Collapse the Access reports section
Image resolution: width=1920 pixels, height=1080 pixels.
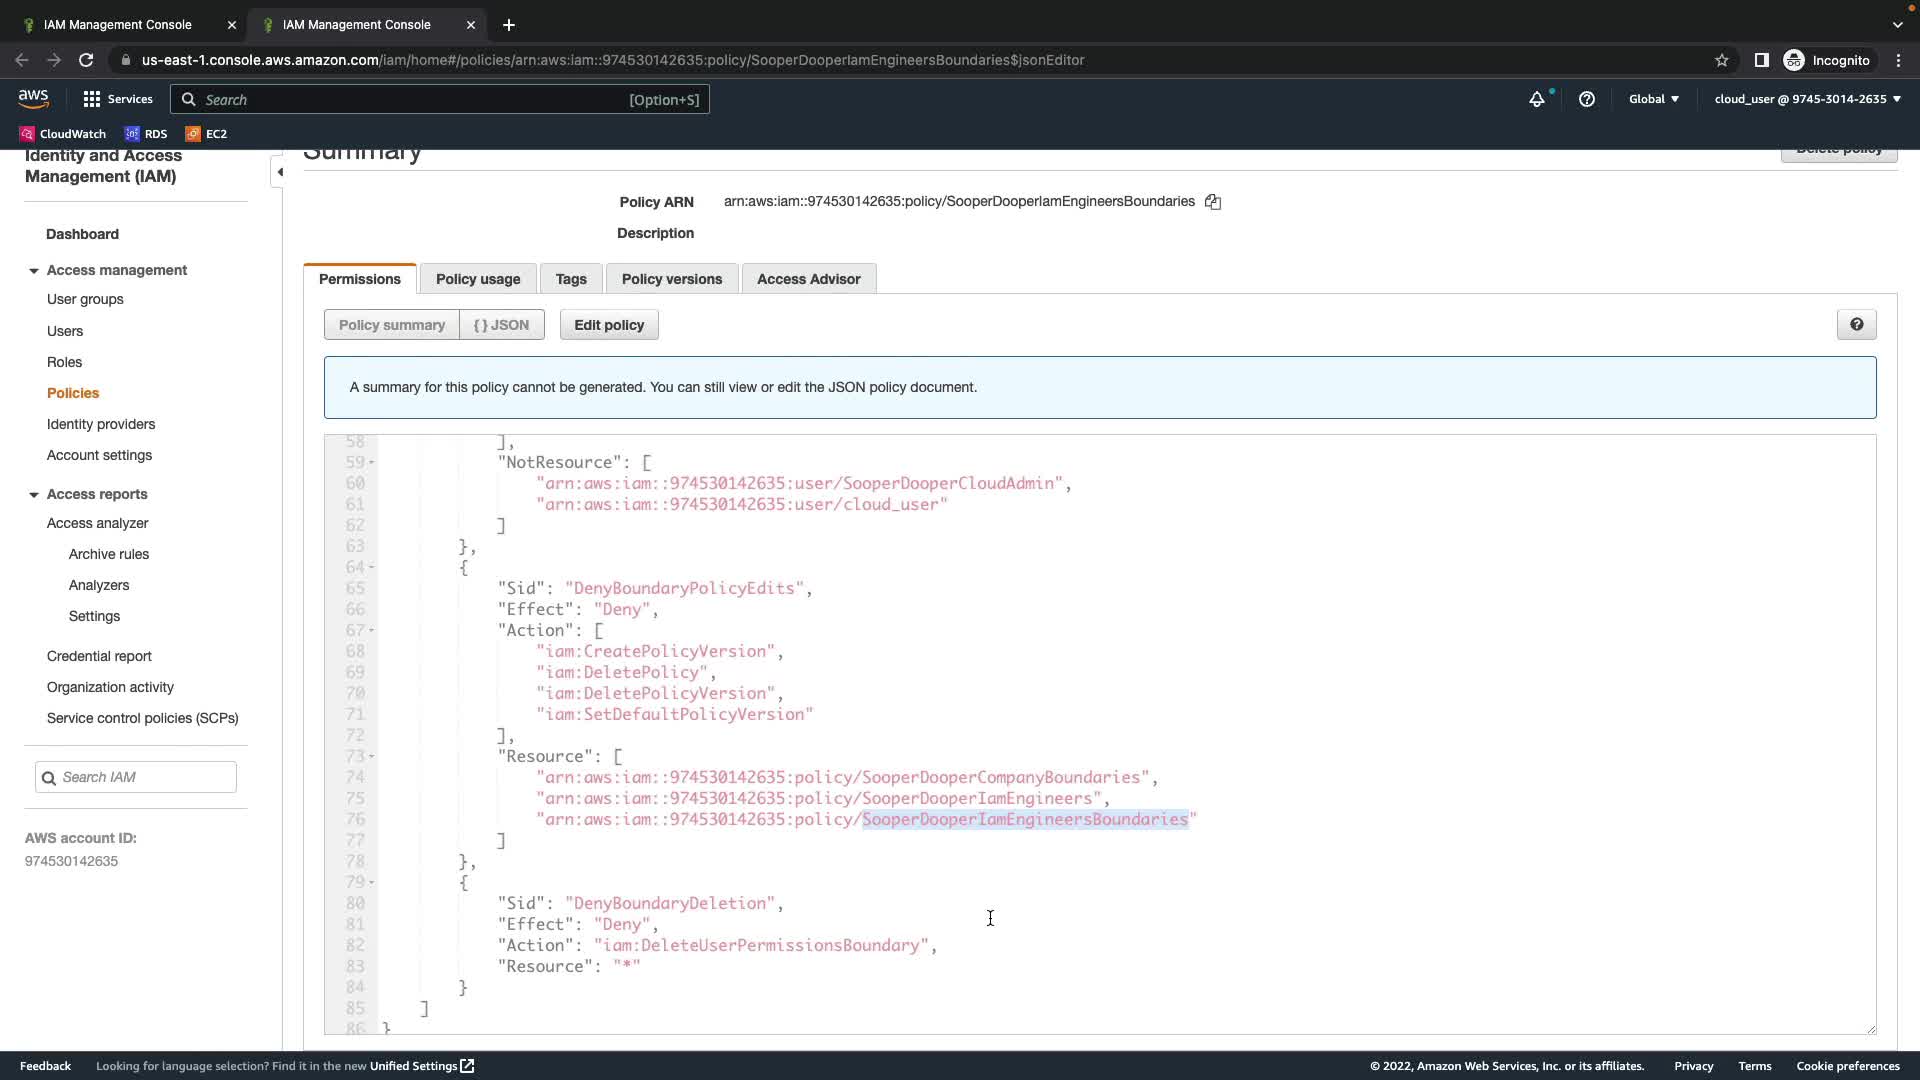(x=34, y=495)
